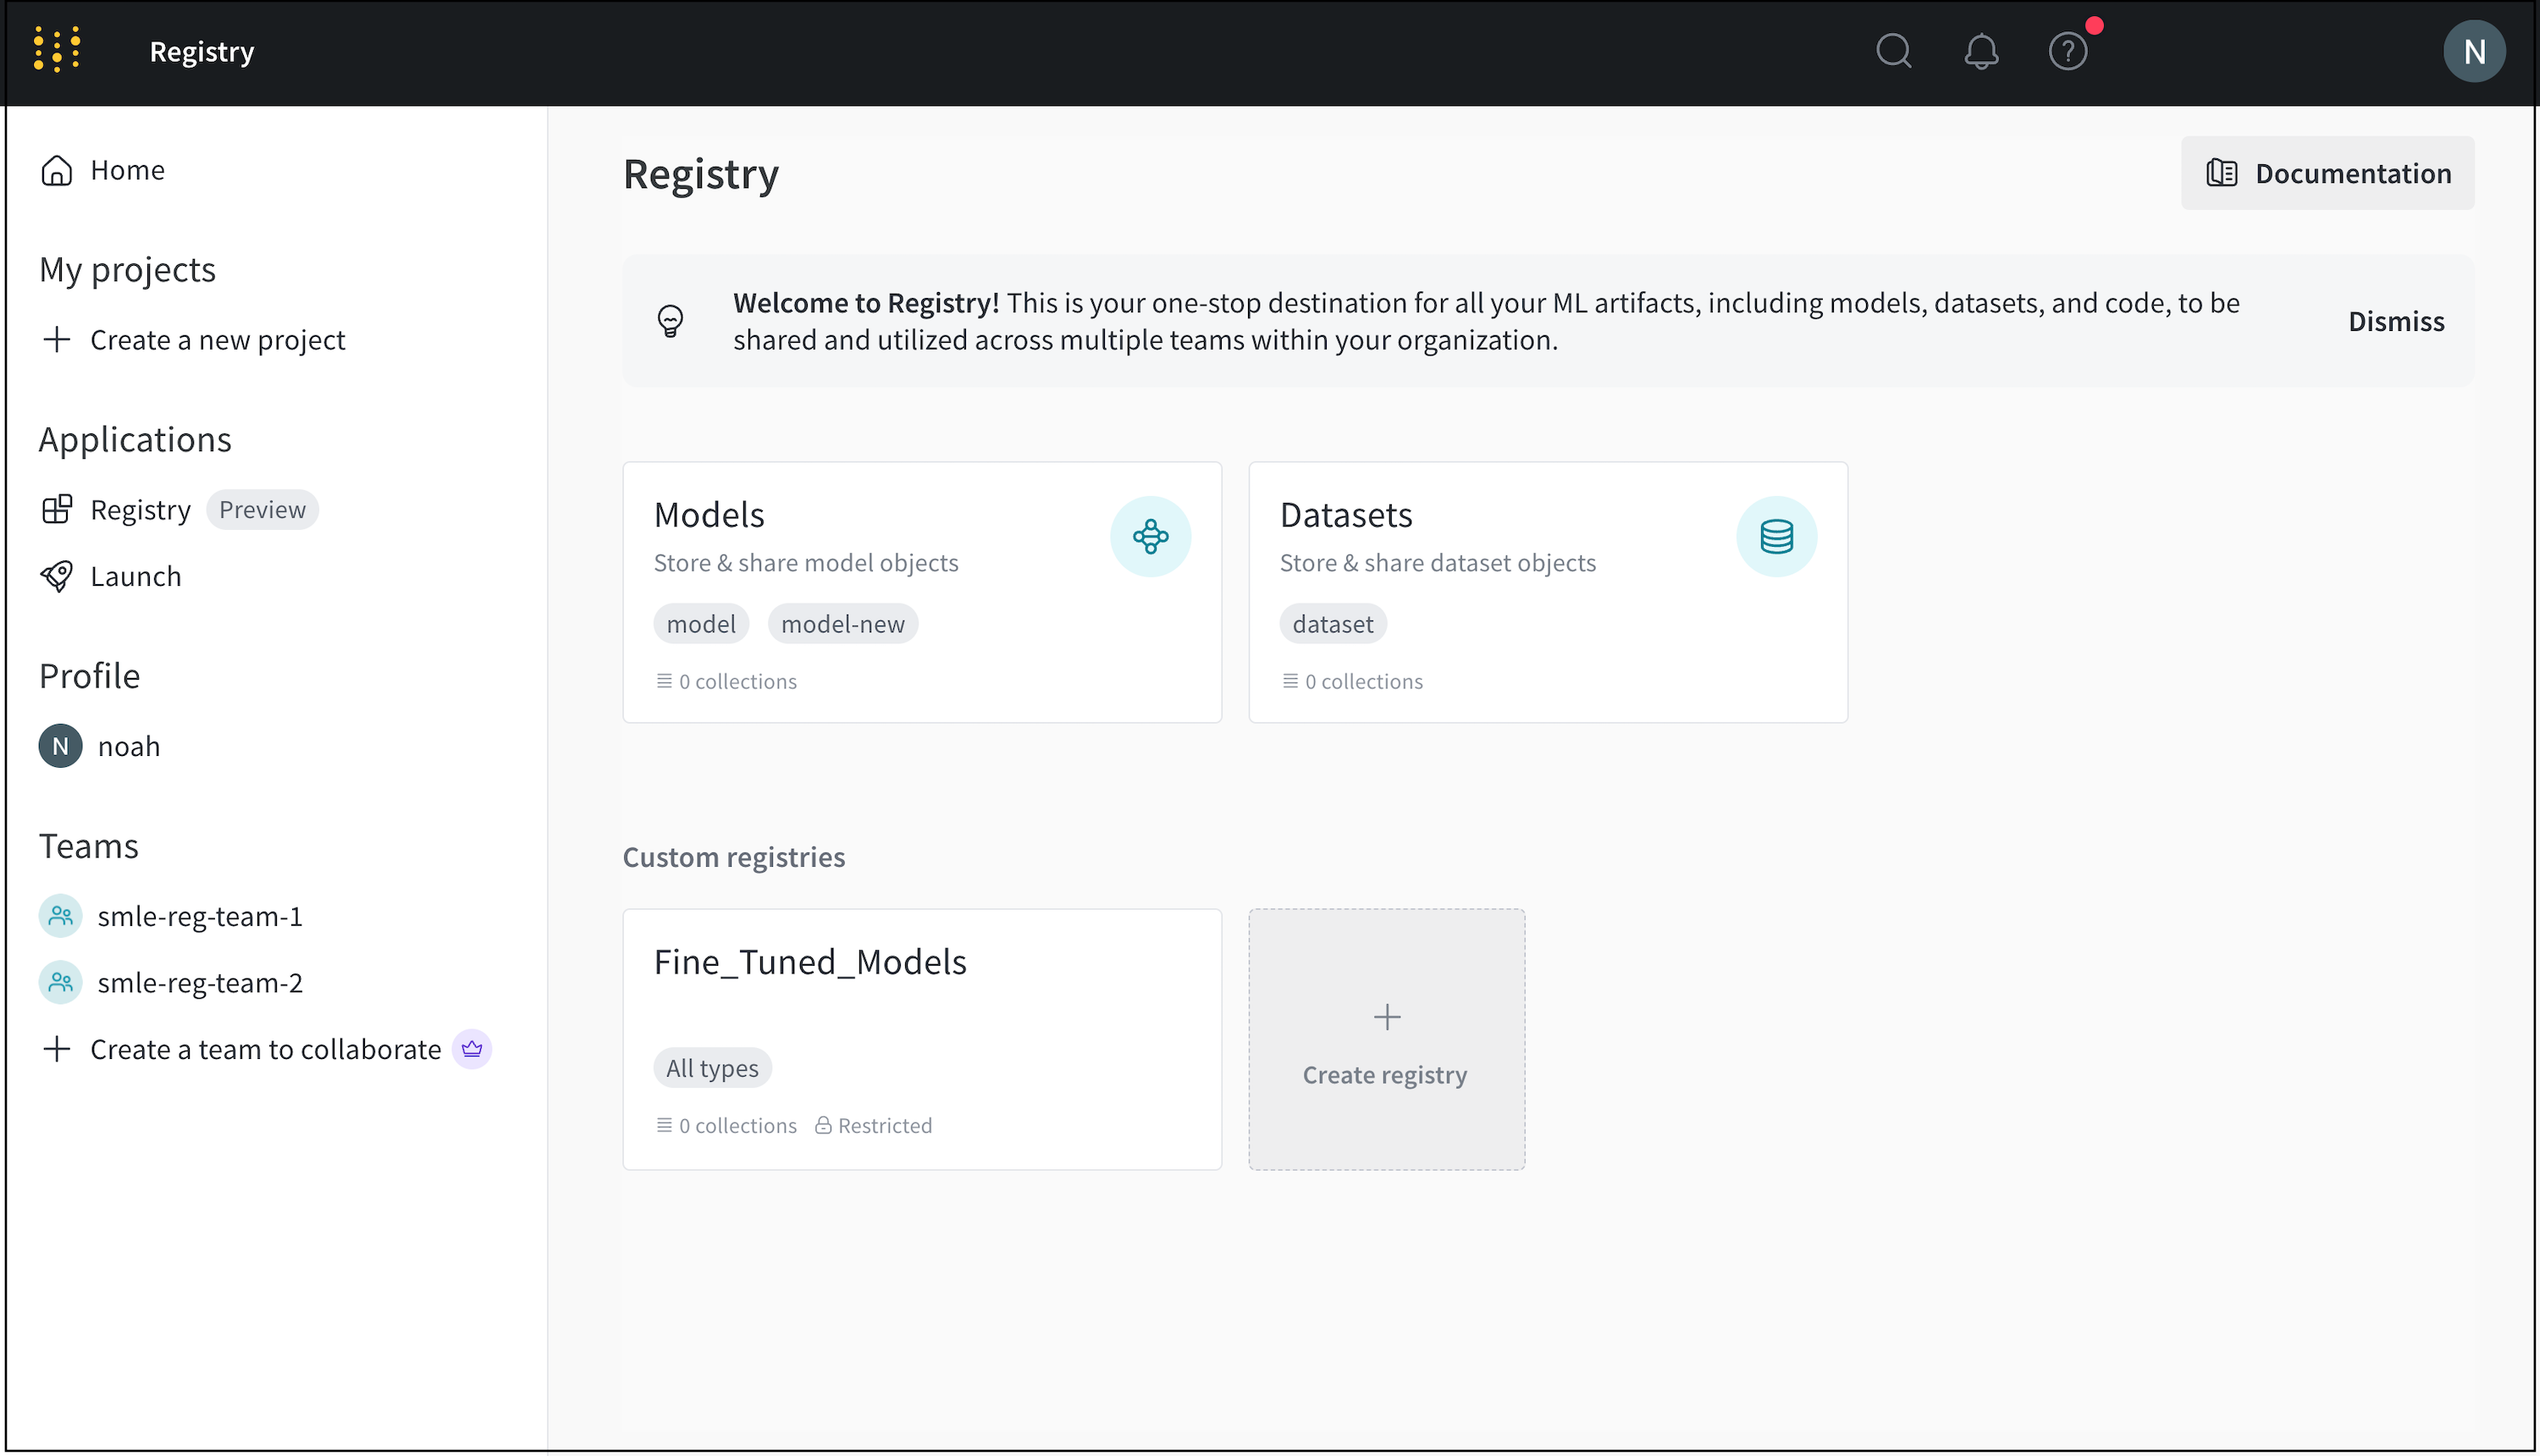This screenshot has width=2540, height=1456.
Task: Select Registry under Applications
Action: [140, 509]
